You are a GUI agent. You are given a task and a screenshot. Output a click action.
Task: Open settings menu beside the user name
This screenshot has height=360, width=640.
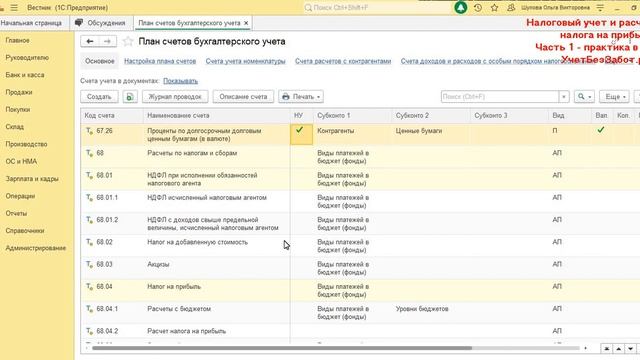pyautogui.click(x=600, y=8)
